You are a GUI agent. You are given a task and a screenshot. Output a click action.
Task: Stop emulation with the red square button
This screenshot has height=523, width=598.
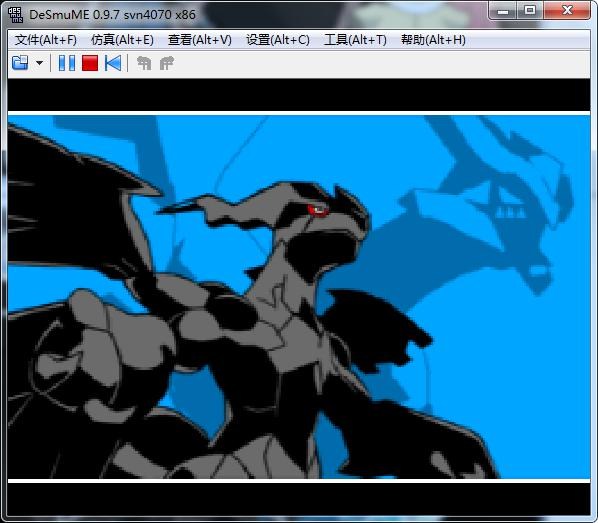[x=90, y=63]
